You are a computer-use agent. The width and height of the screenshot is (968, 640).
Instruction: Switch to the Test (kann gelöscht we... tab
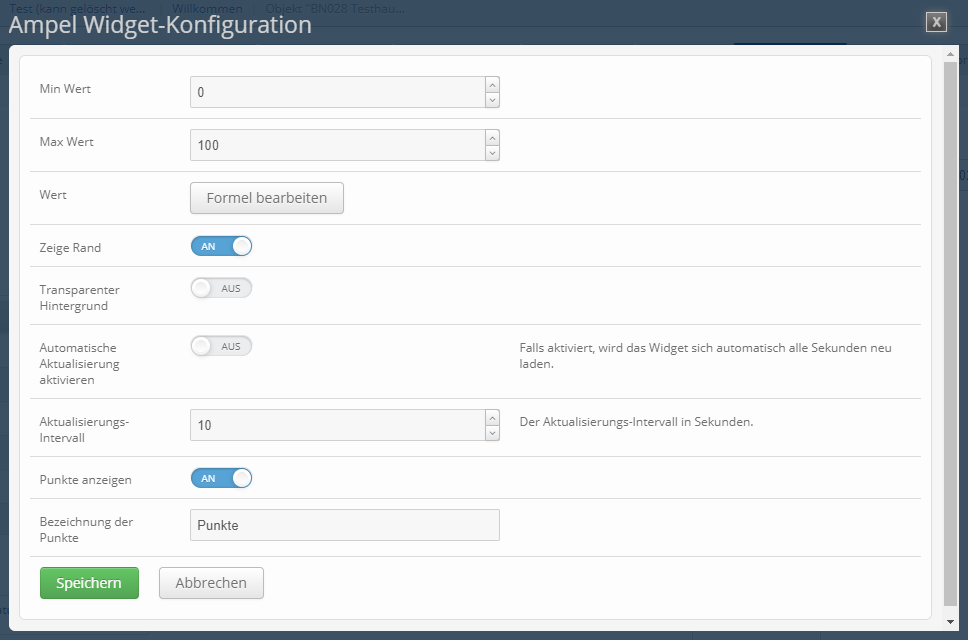tap(78, 9)
